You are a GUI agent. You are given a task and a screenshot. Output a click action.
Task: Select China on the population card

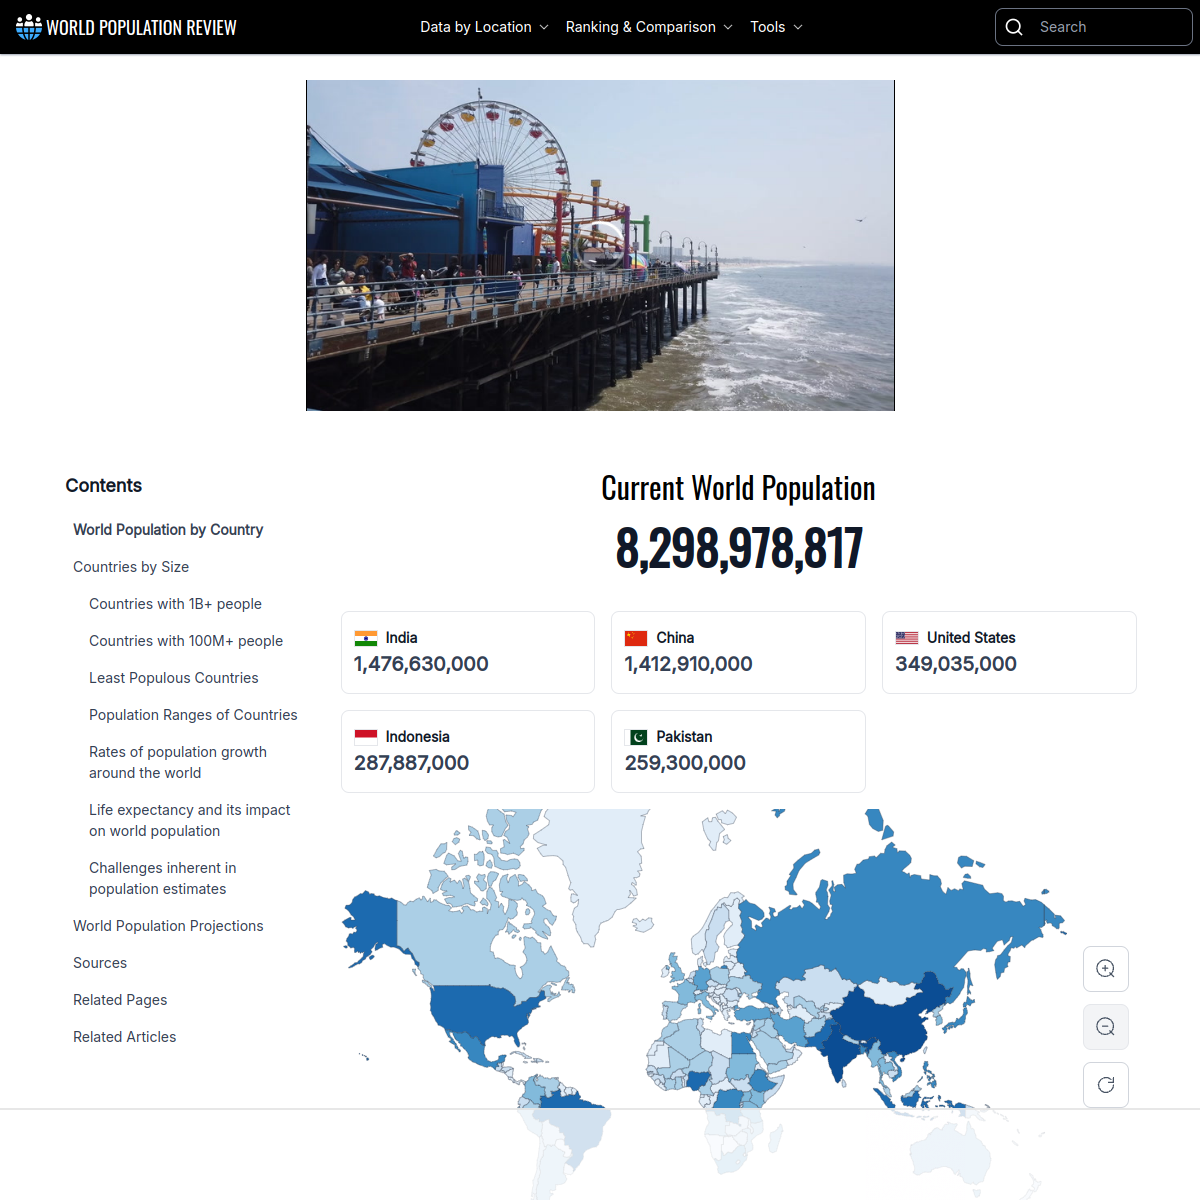pyautogui.click(x=674, y=637)
